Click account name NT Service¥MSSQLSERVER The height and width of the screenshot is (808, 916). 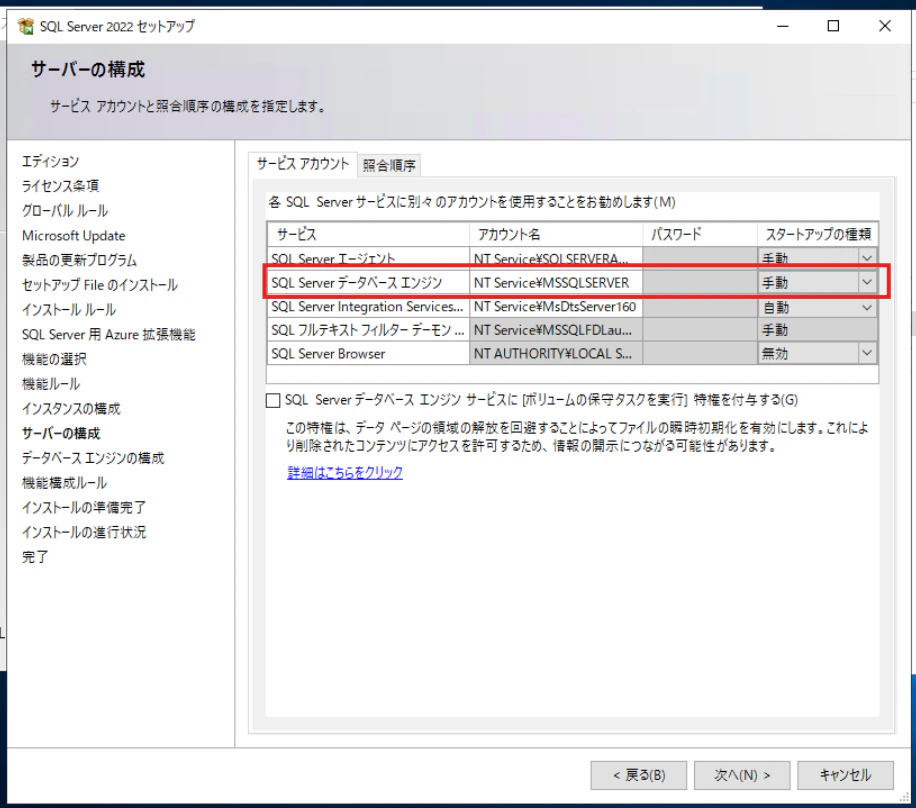556,283
